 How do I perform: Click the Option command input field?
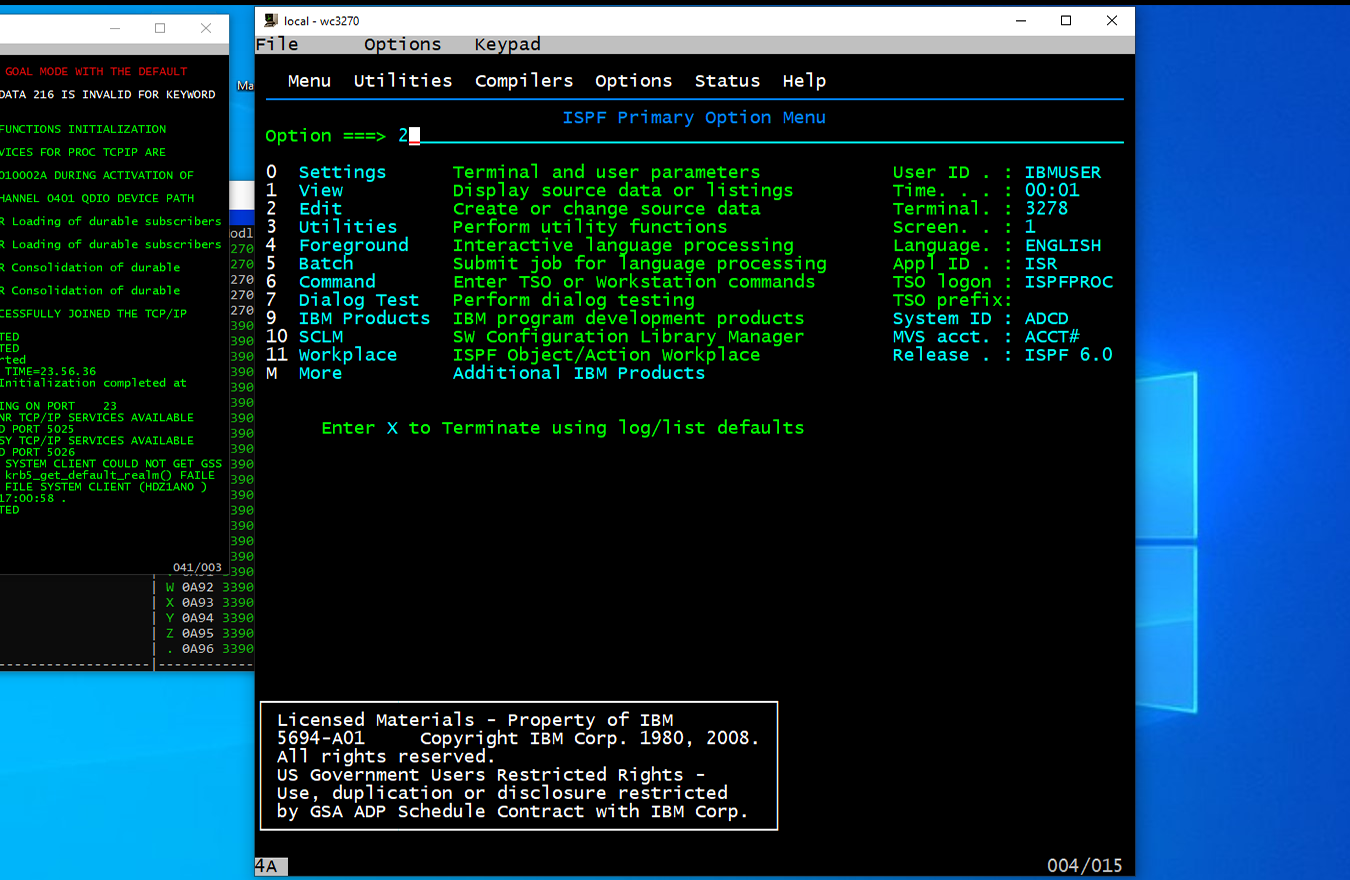click(x=700, y=136)
